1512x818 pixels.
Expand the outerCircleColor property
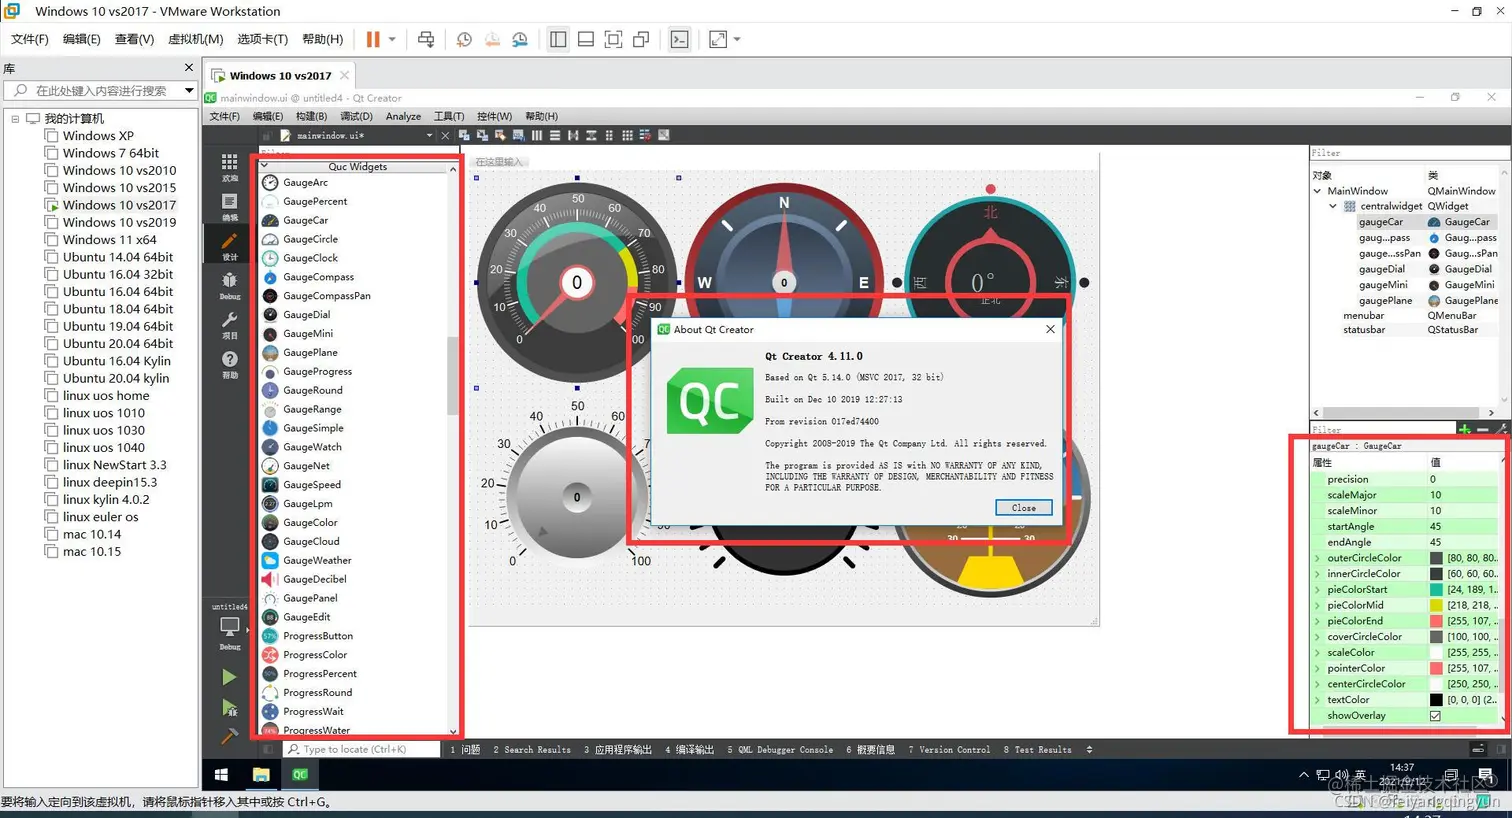pos(1318,558)
